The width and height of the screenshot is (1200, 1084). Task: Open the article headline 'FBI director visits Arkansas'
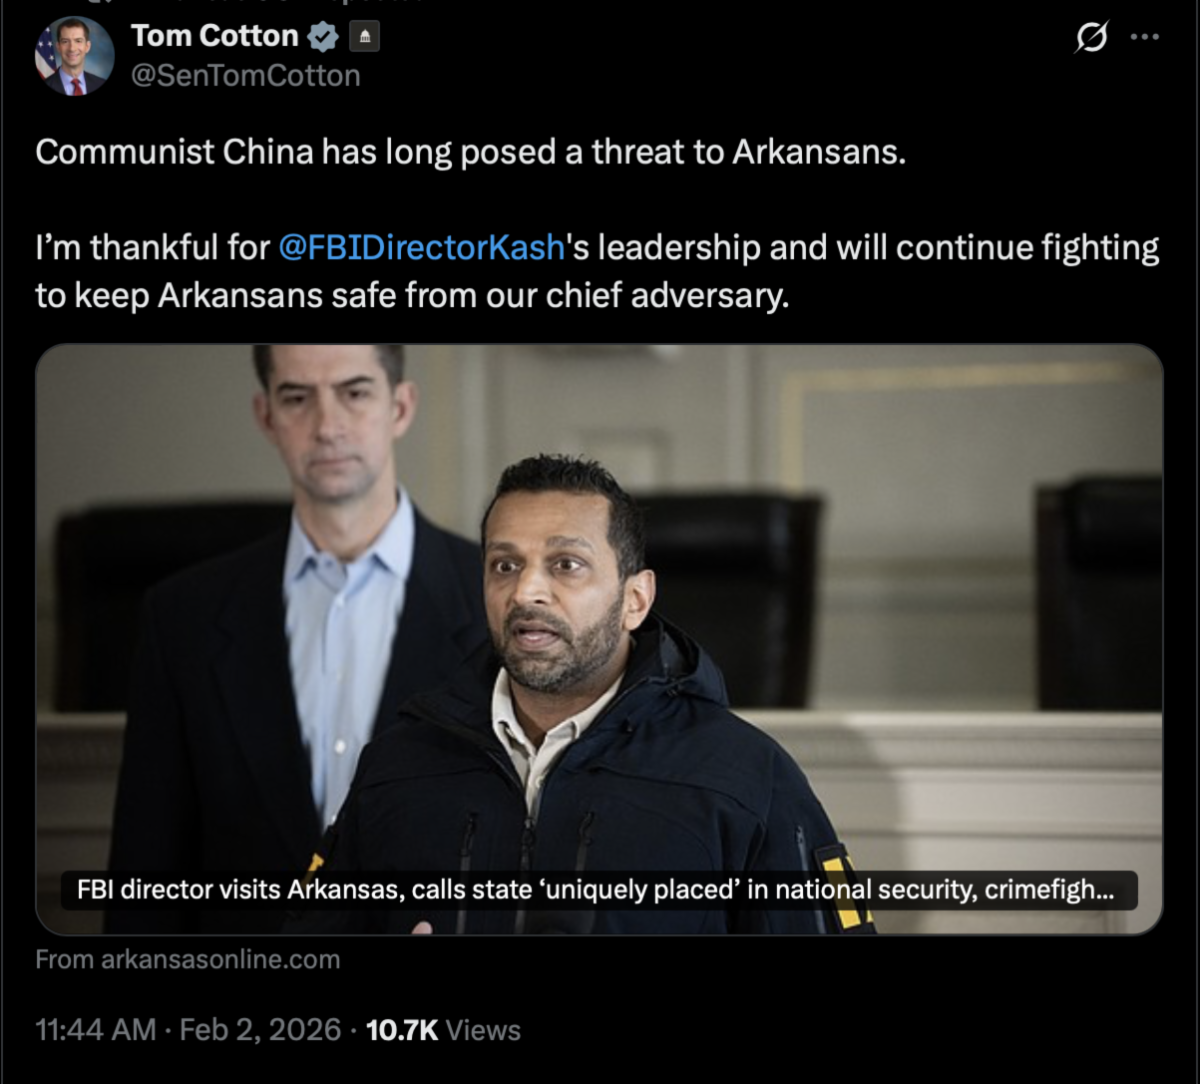[600, 890]
